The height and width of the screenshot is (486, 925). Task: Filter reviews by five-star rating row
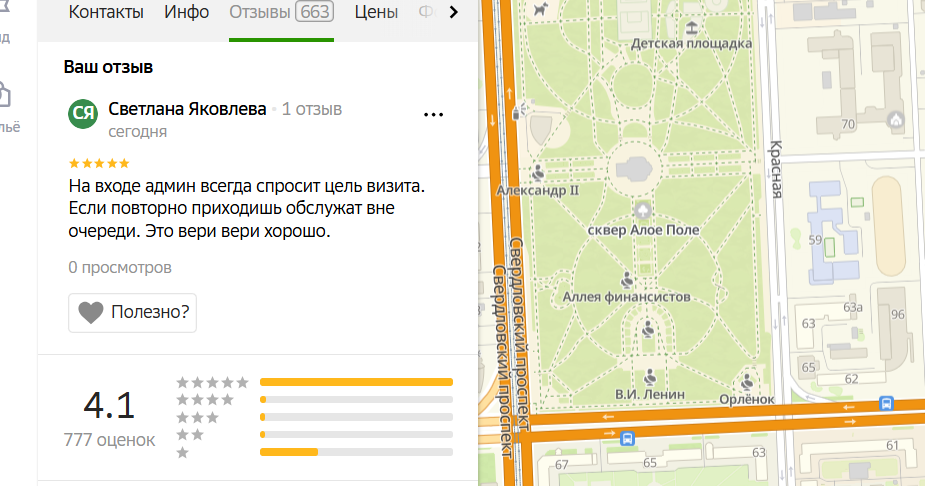click(x=315, y=382)
